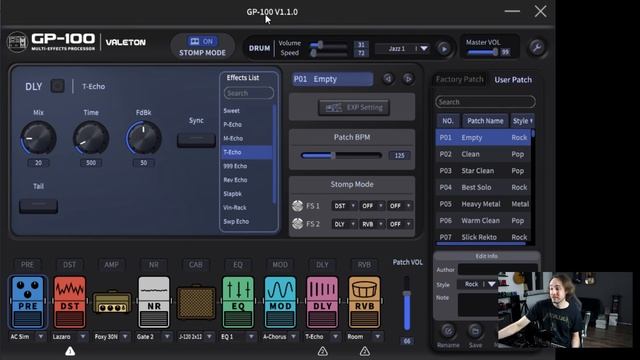Go to the next patch arrow
Viewport: 640px width, 360px height.
[408, 79]
